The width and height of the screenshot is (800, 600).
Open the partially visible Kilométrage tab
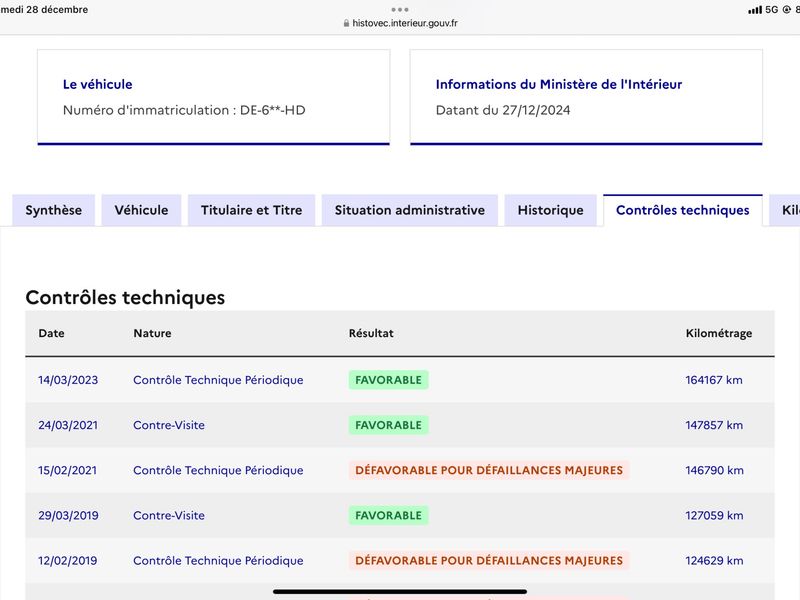786,210
